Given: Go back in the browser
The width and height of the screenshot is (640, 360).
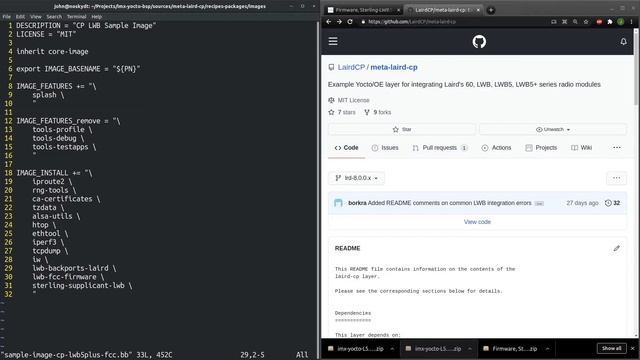Looking at the screenshot, I should pos(329,22).
